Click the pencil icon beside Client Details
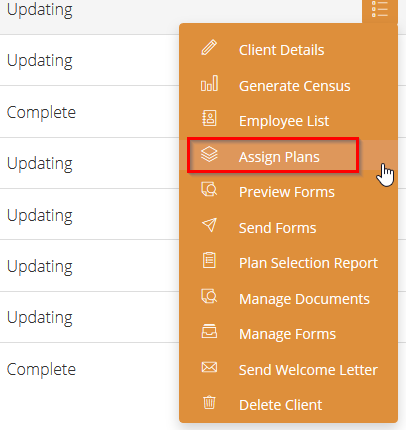 click(209, 48)
